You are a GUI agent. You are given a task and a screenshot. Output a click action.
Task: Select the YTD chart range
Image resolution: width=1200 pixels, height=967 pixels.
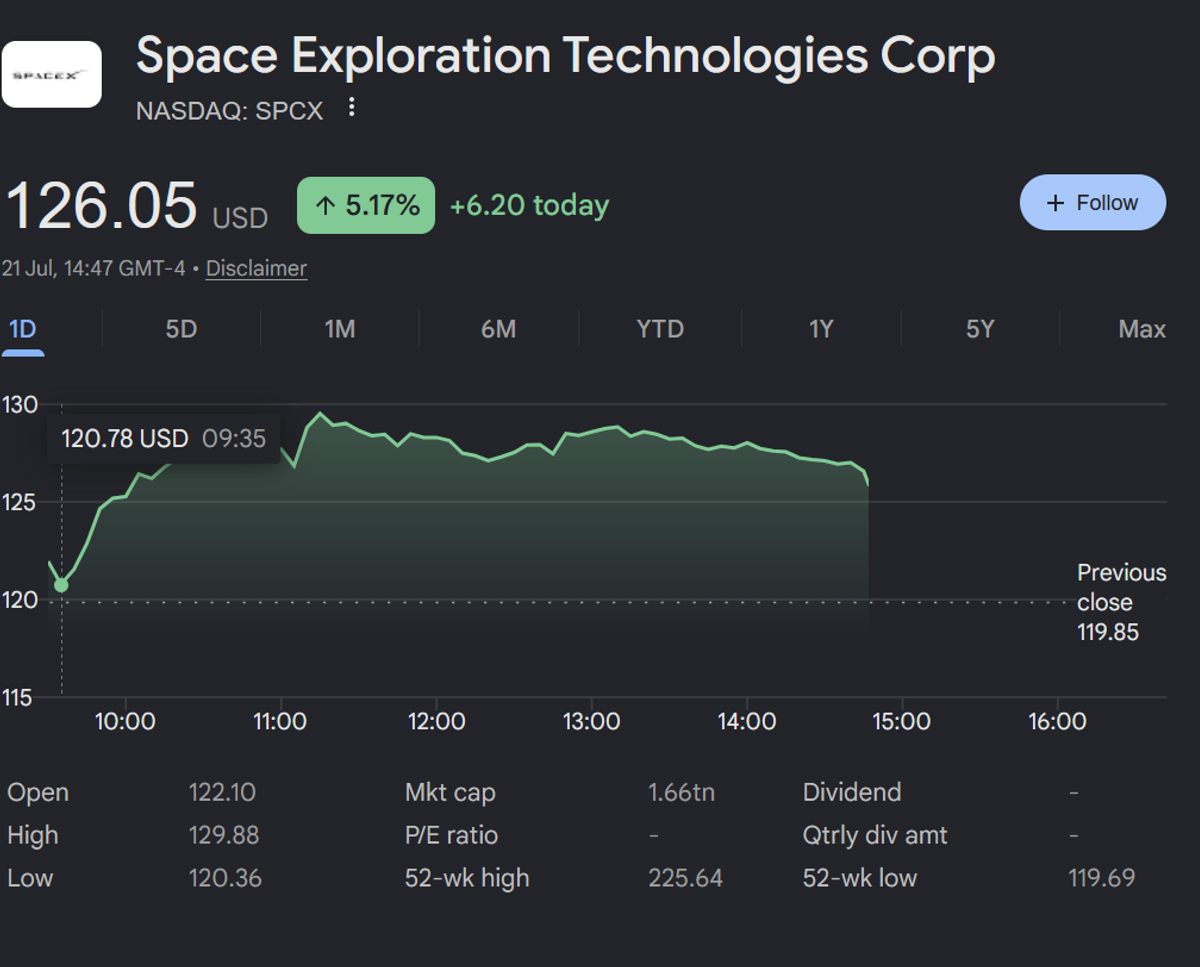[660, 329]
